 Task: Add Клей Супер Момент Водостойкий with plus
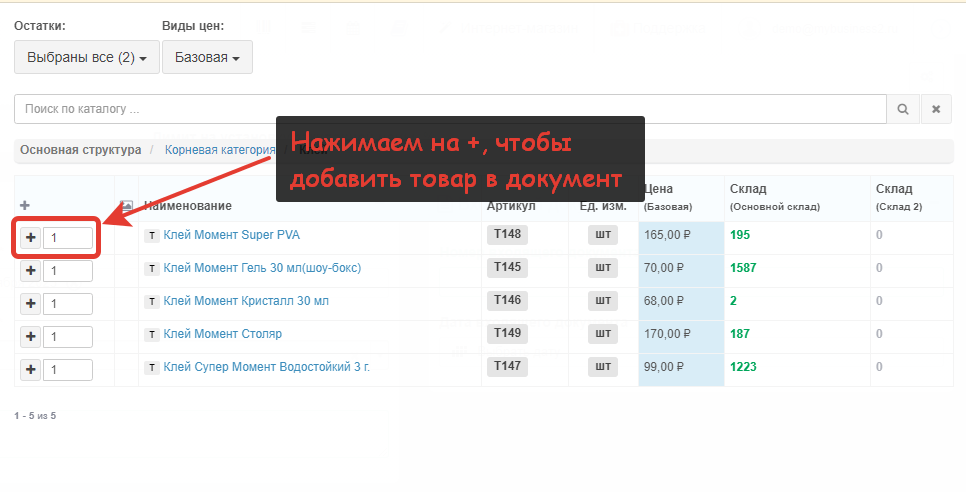[x=31, y=370]
